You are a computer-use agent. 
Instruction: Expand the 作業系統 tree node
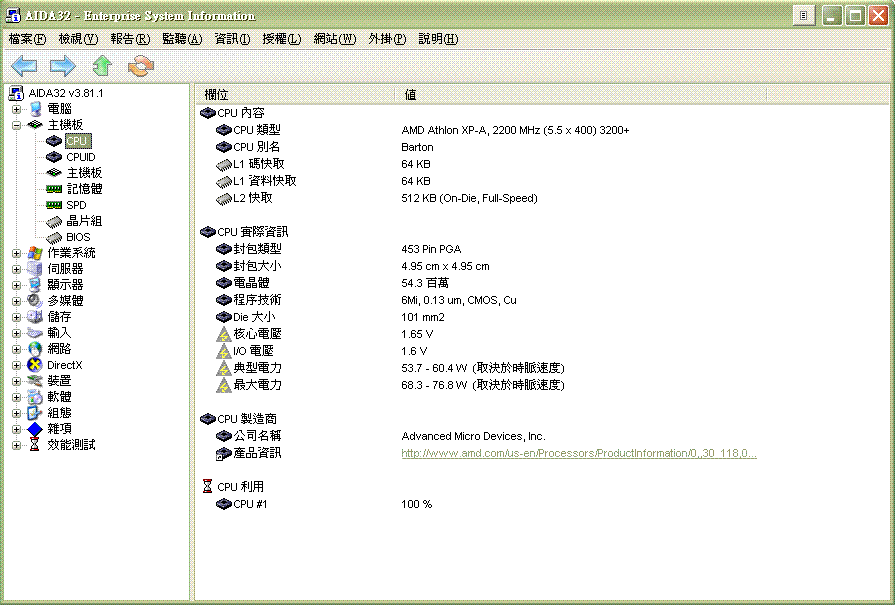(16, 253)
